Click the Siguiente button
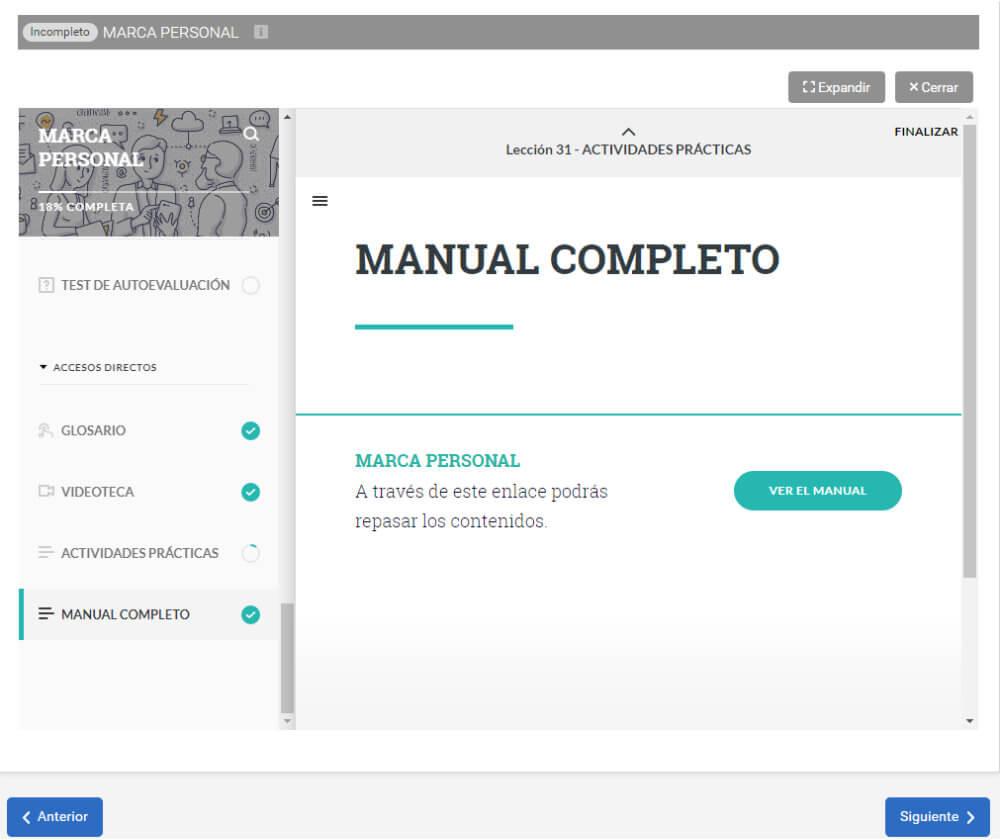The width and height of the screenshot is (1000, 840). (x=937, y=817)
